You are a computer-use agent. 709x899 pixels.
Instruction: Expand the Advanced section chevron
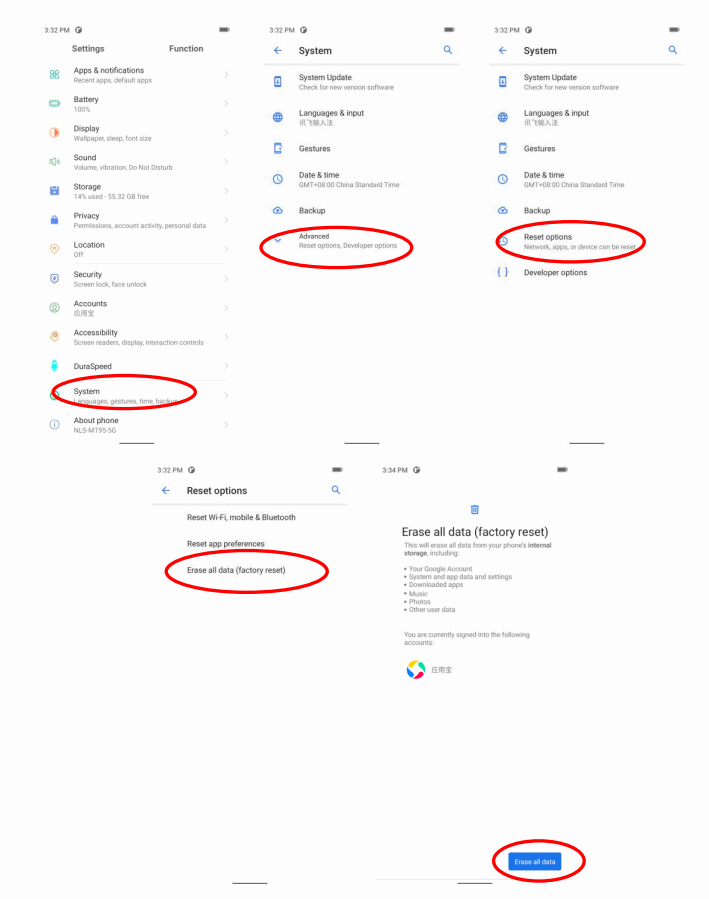(x=278, y=240)
